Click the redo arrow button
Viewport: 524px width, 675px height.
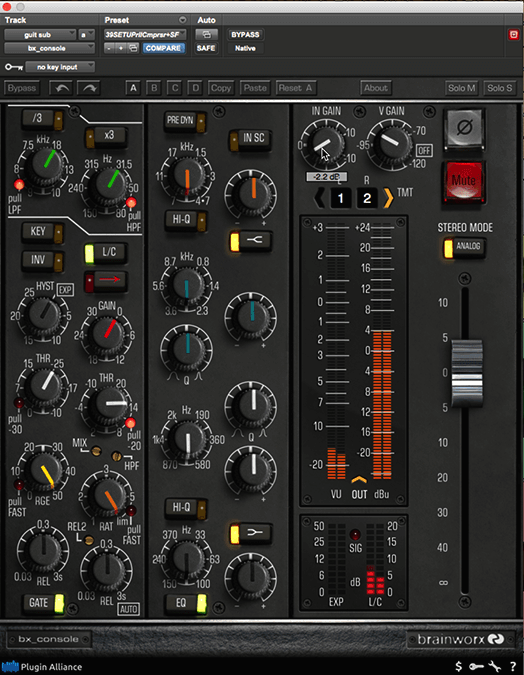coord(89,88)
